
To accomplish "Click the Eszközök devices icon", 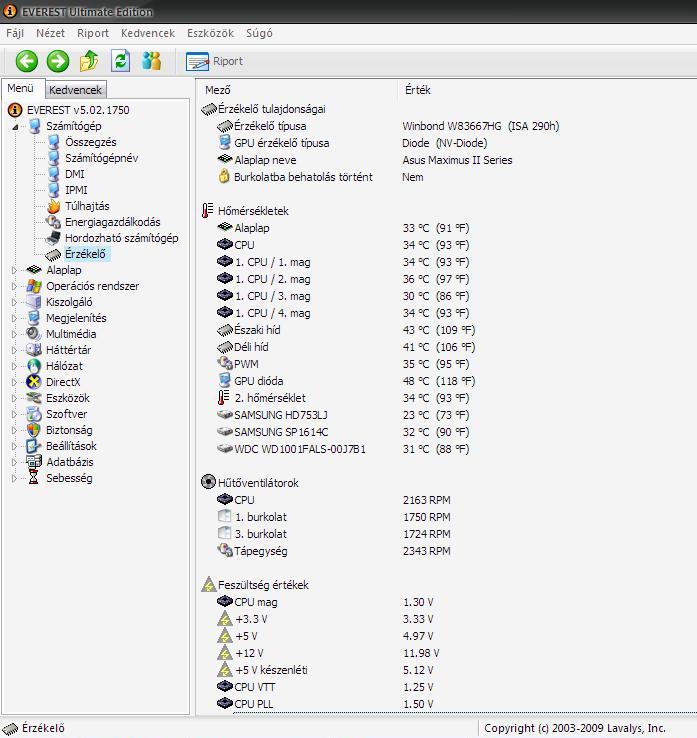I will click(34, 398).
